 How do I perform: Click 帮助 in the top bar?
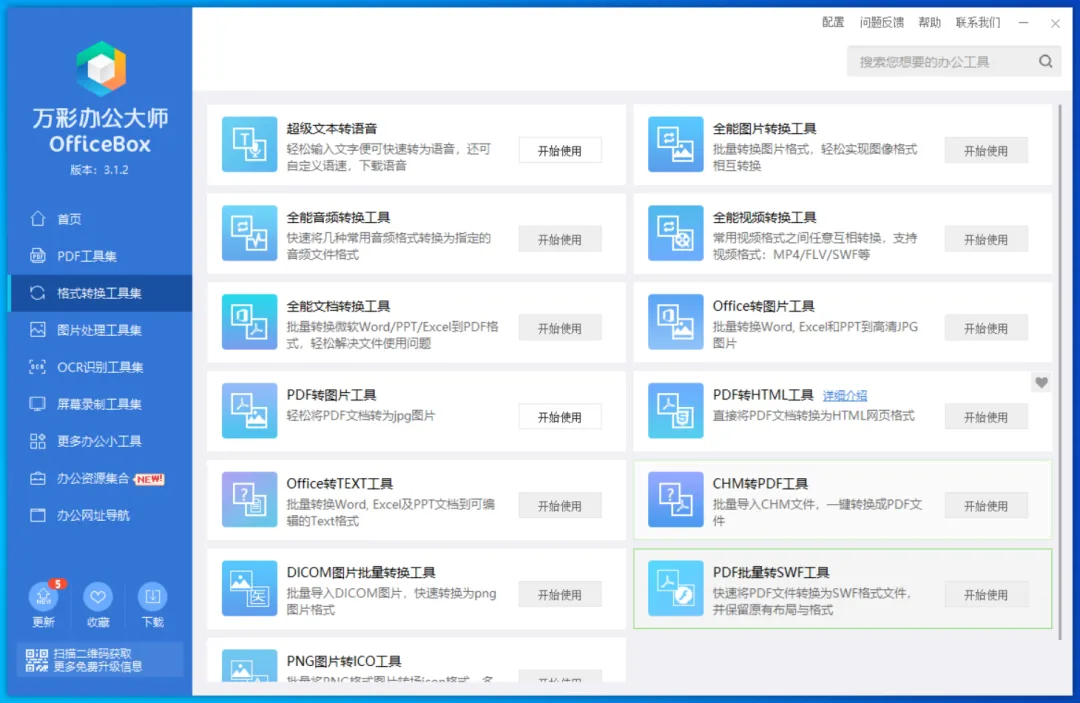click(929, 23)
